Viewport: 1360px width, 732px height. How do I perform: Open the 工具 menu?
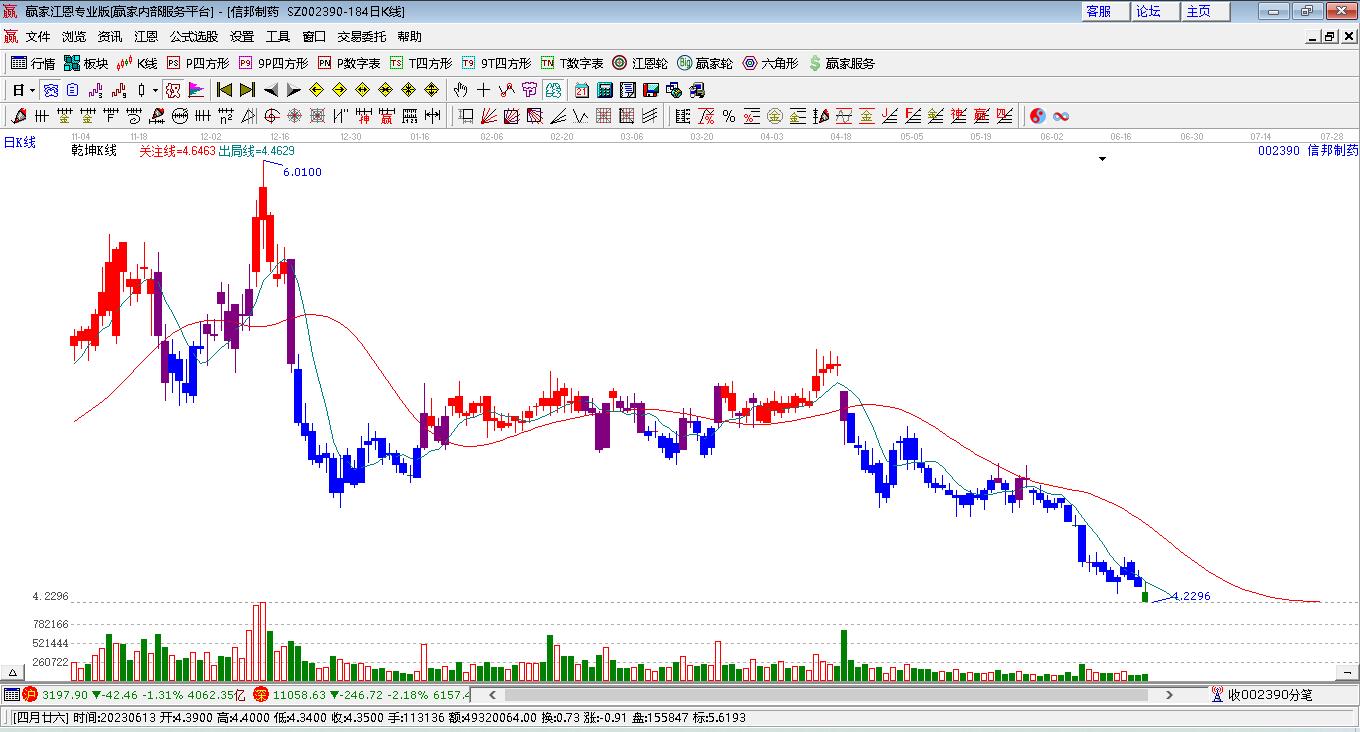coord(278,36)
